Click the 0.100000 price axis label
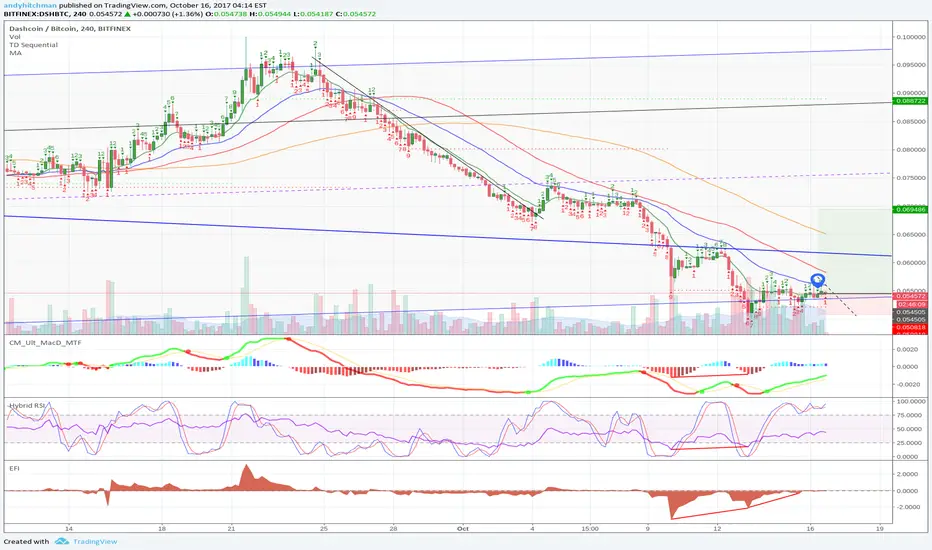 click(x=911, y=37)
